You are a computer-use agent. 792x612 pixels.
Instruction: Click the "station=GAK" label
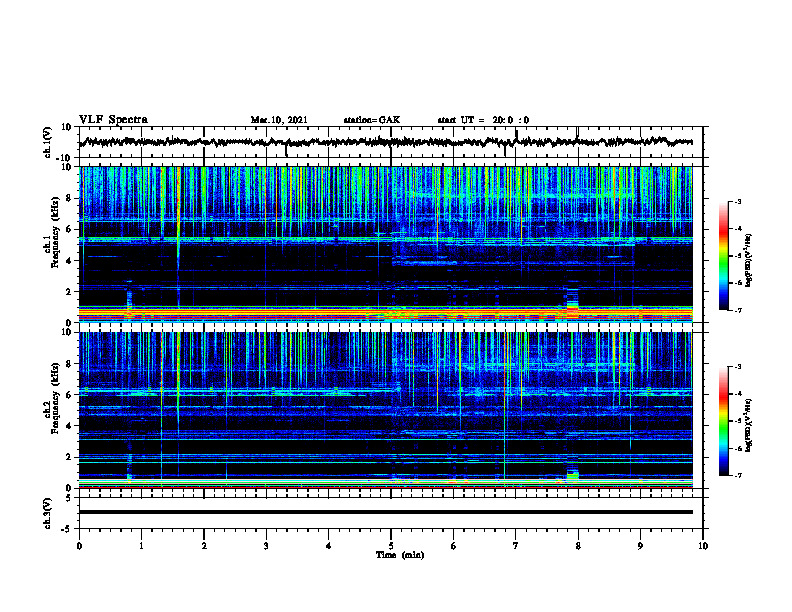372,120
